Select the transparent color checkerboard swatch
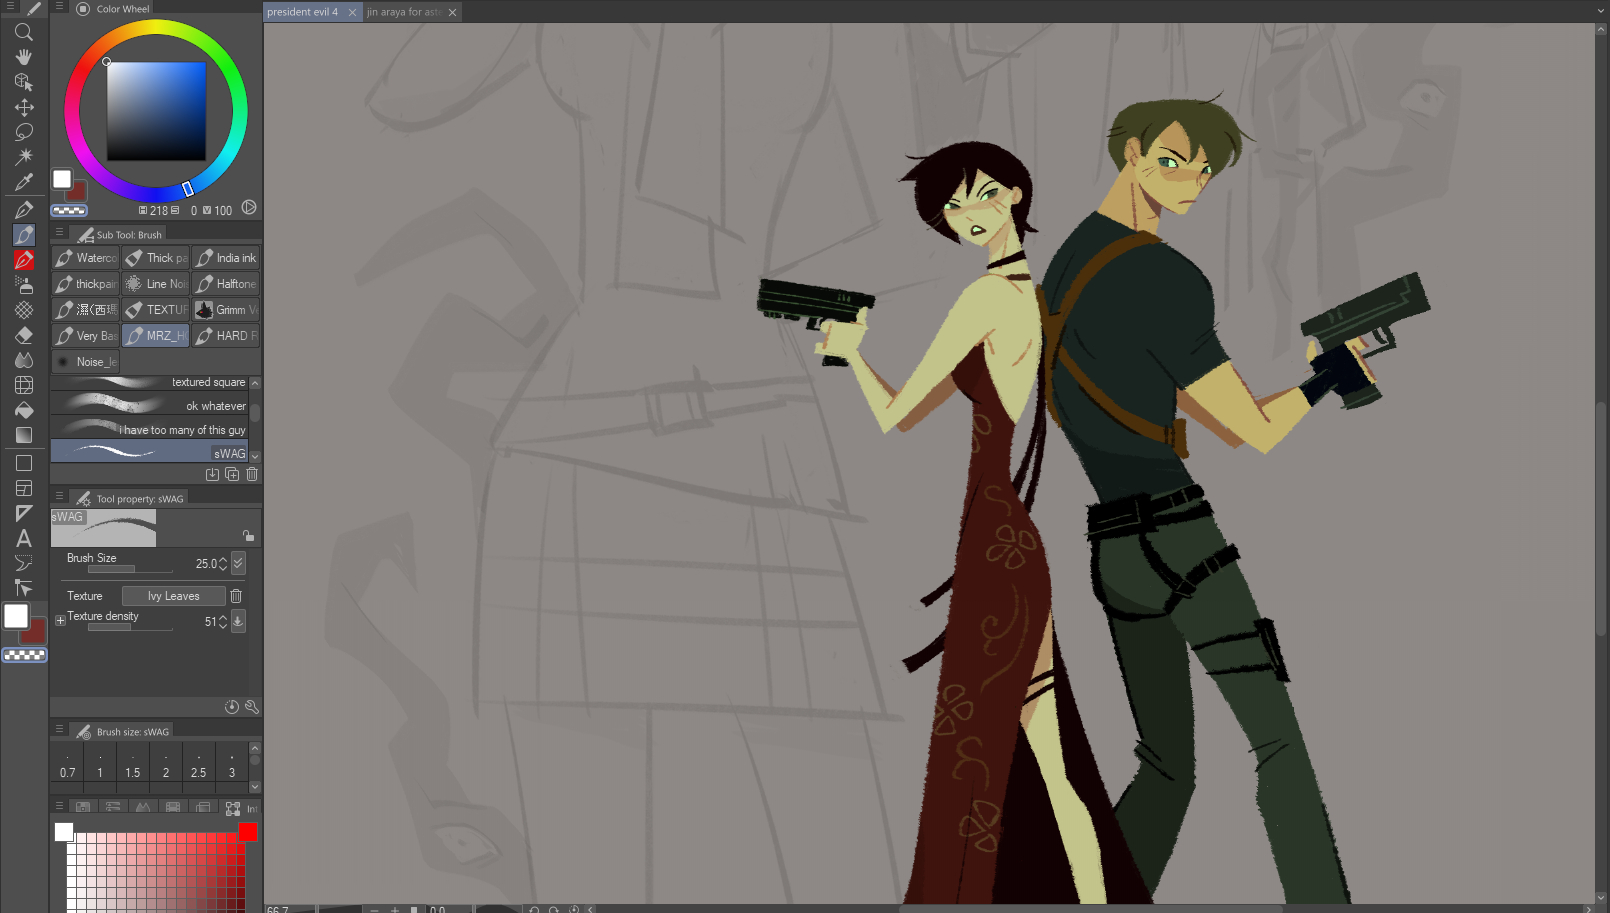The image size is (1610, 913). click(25, 655)
